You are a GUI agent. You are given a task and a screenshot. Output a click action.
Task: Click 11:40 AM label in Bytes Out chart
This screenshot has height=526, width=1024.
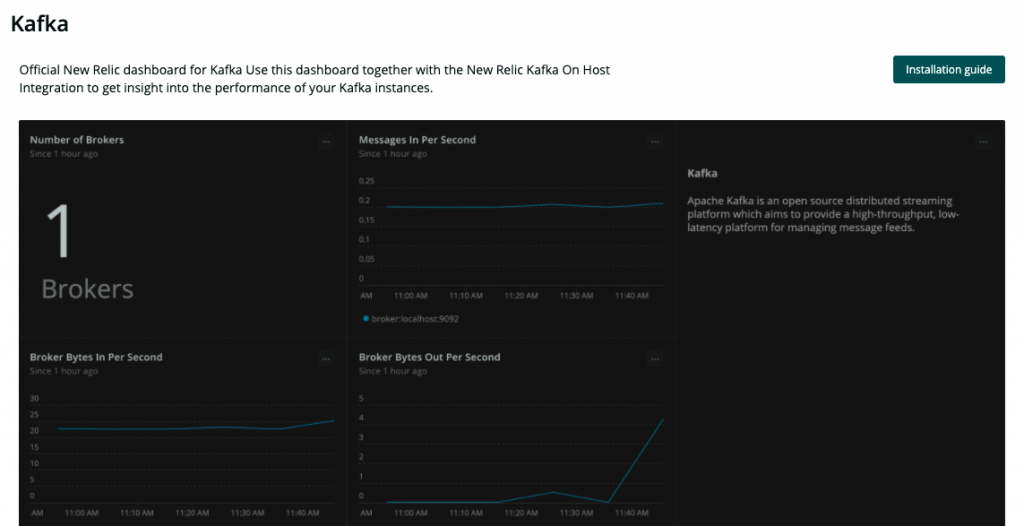[632, 514]
